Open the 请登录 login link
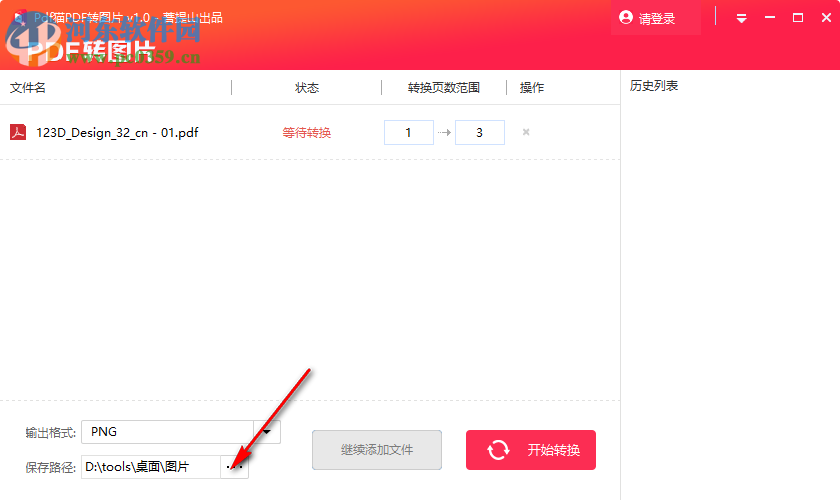 [657, 19]
